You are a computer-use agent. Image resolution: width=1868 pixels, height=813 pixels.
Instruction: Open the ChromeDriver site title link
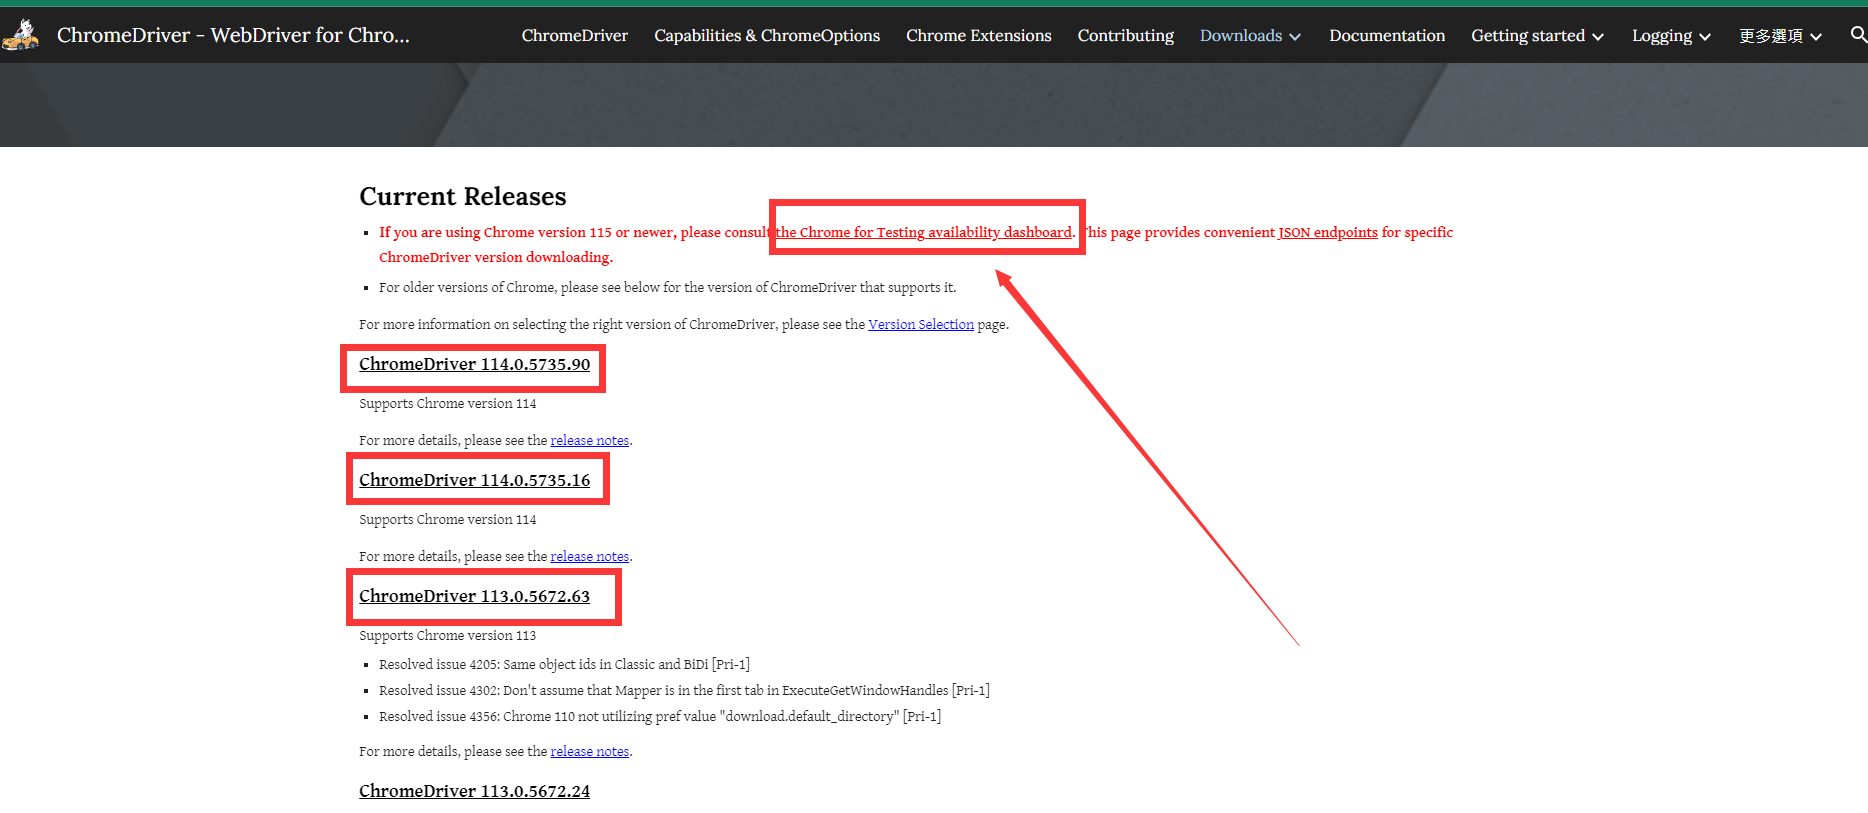[233, 35]
